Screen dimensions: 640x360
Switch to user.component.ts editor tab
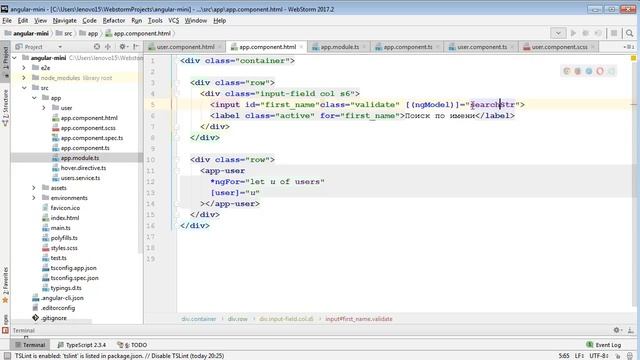(x=482, y=47)
